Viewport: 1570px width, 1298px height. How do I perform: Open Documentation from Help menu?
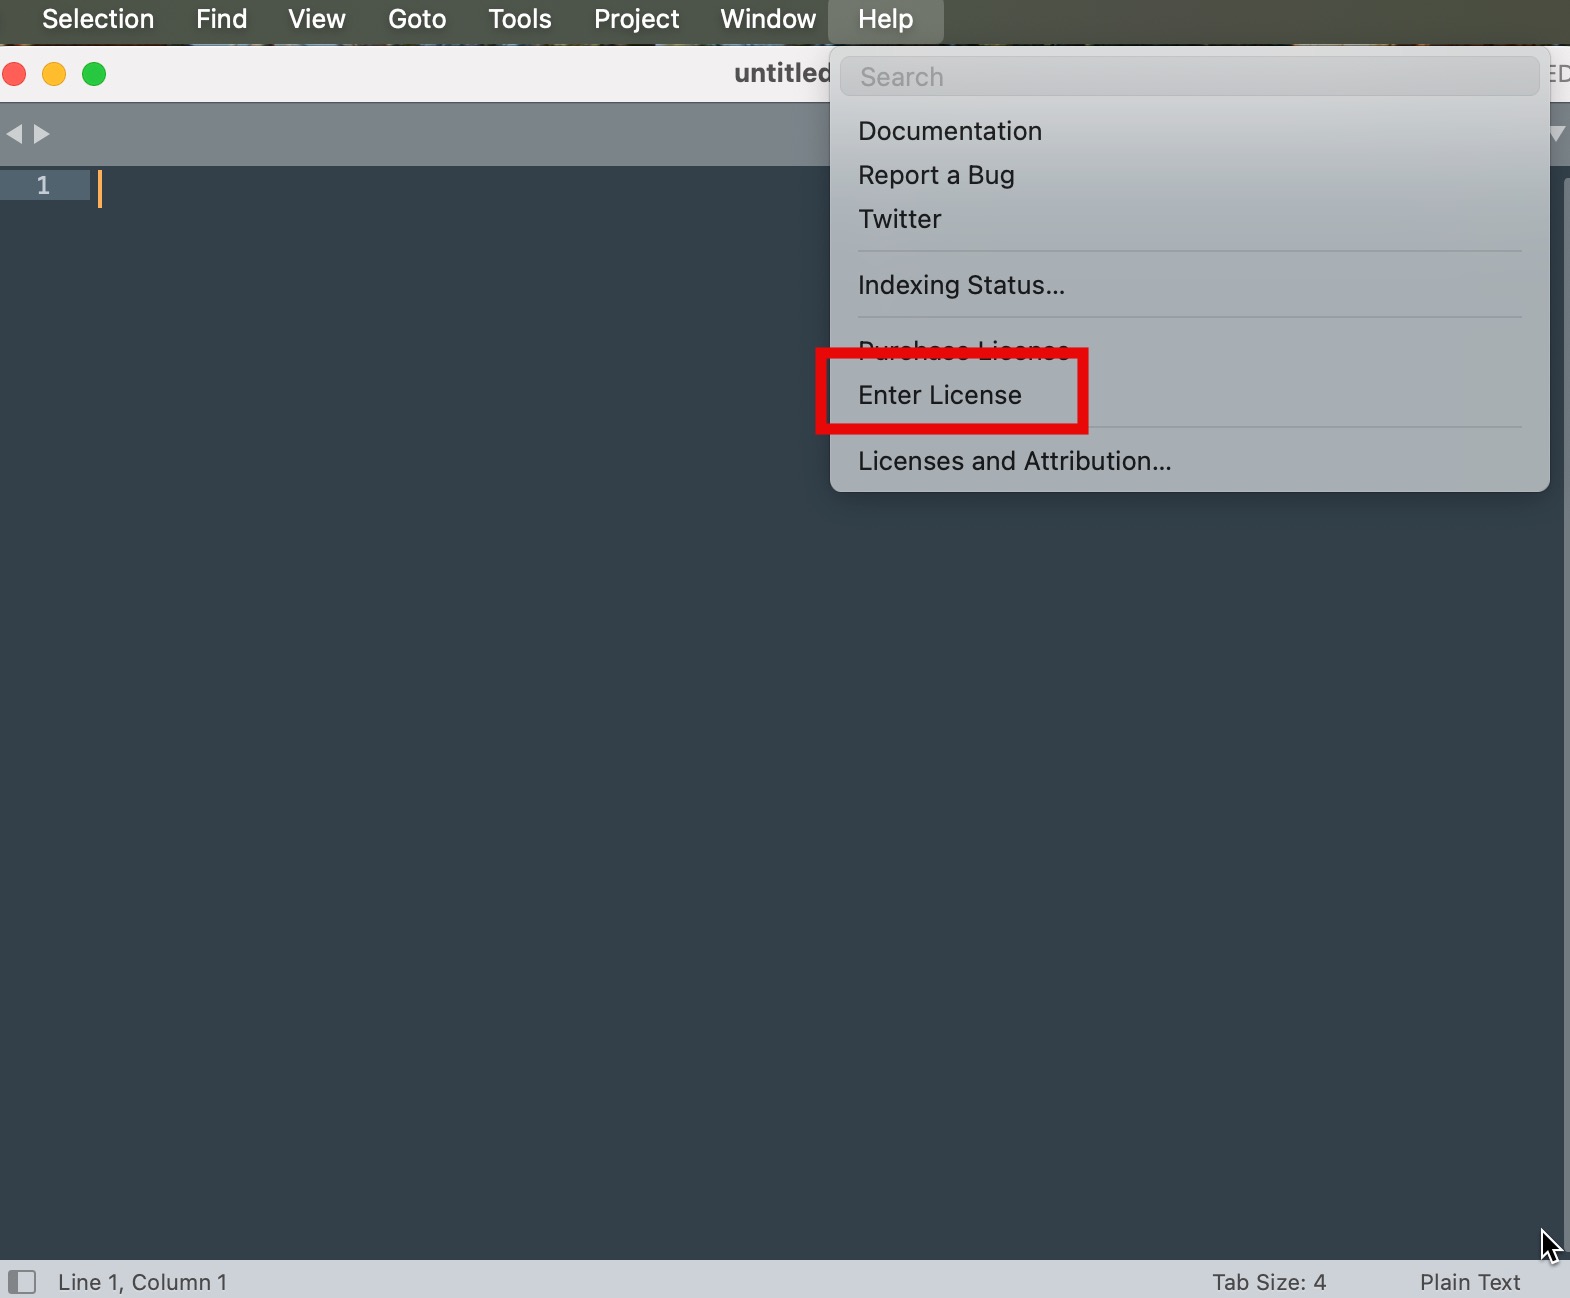pos(949,131)
